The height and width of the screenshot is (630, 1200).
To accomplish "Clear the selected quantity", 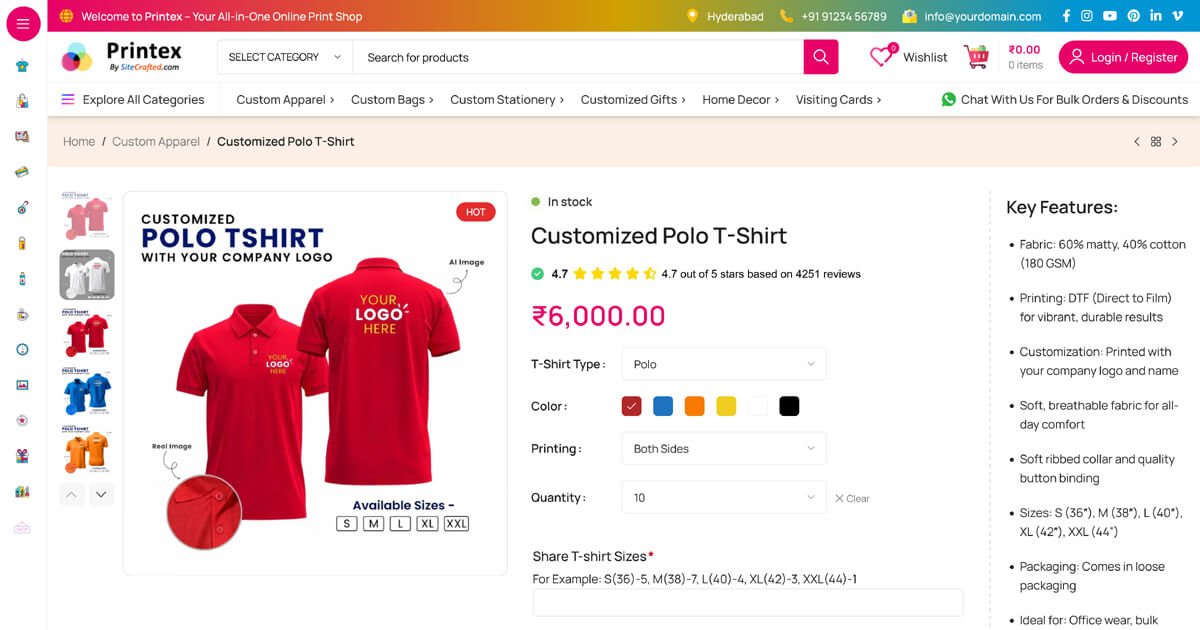I will 852,498.
